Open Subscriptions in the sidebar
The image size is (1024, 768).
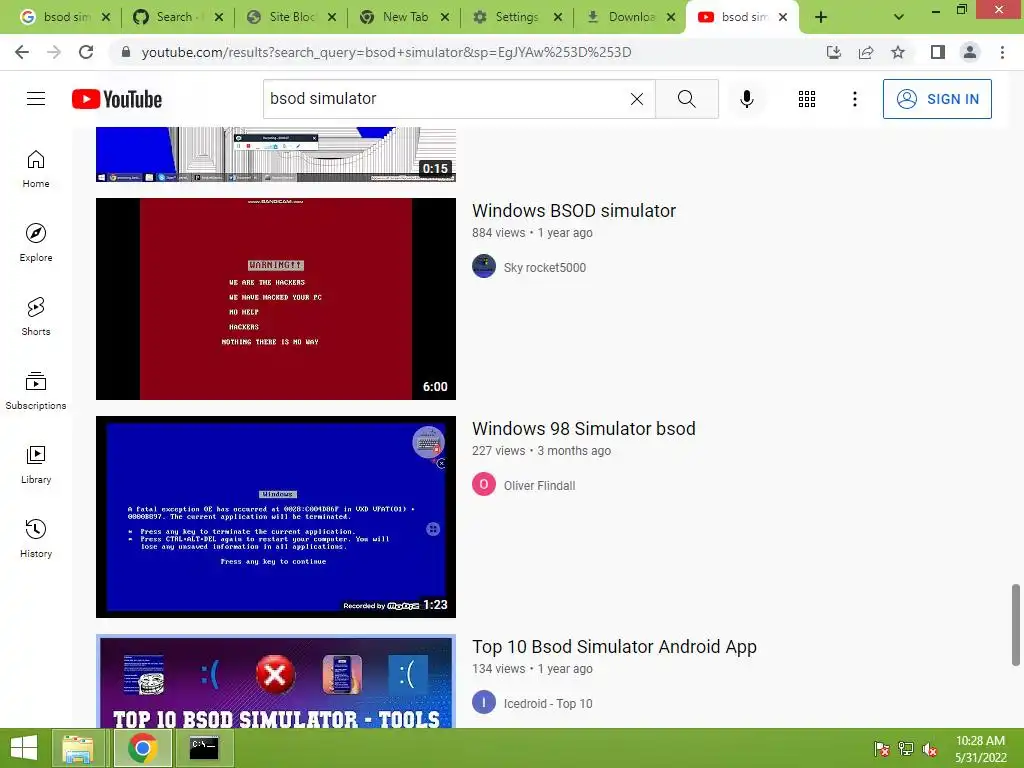click(x=36, y=391)
